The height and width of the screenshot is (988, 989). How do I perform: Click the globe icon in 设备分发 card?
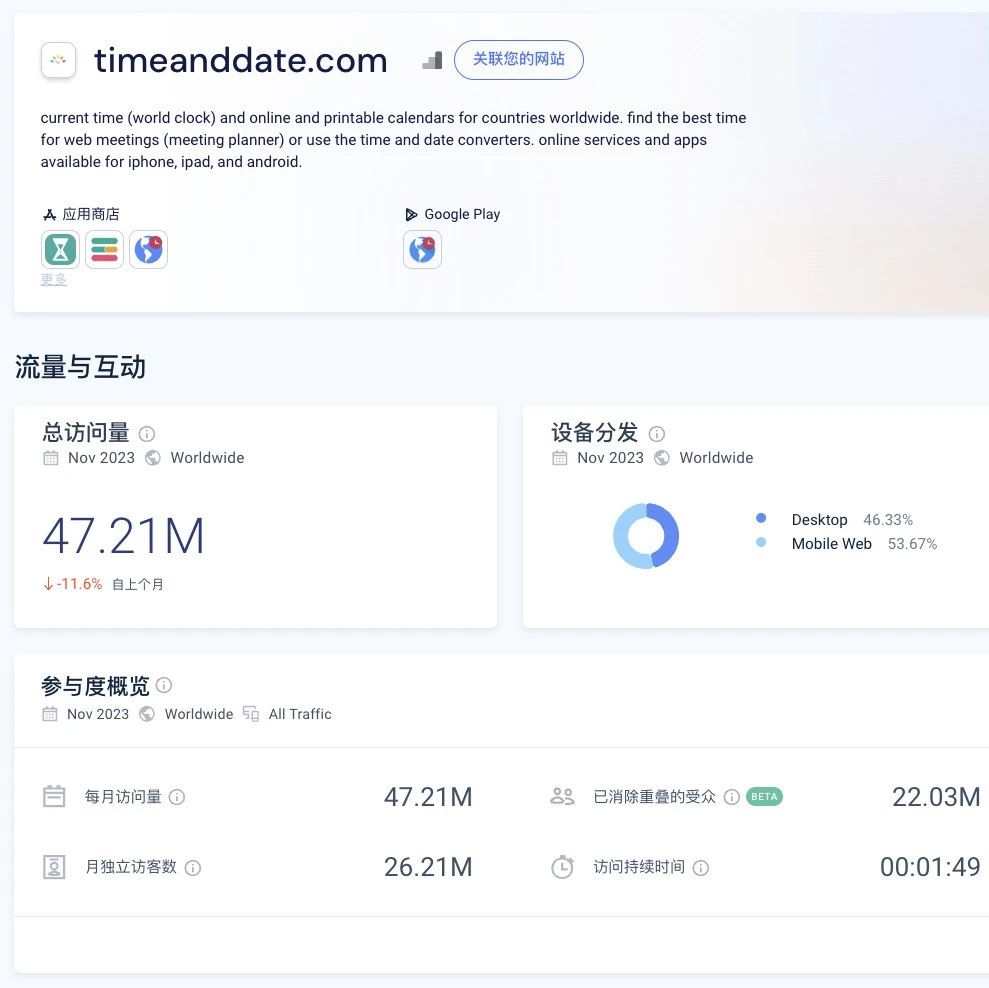[662, 458]
